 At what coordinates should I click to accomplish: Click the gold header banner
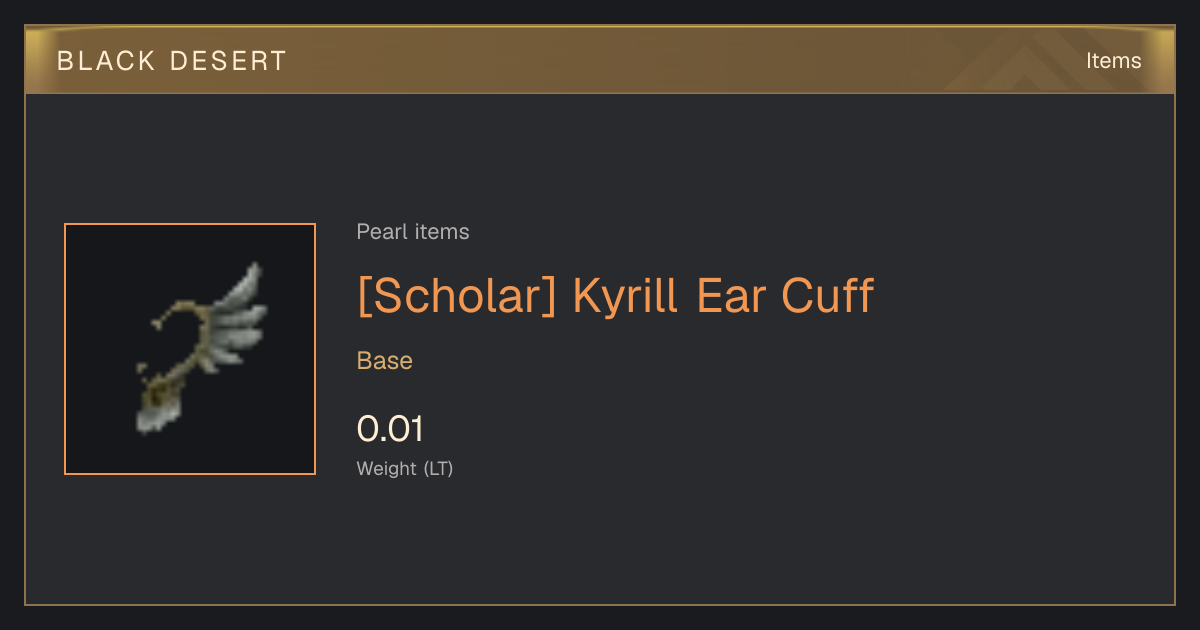(600, 60)
